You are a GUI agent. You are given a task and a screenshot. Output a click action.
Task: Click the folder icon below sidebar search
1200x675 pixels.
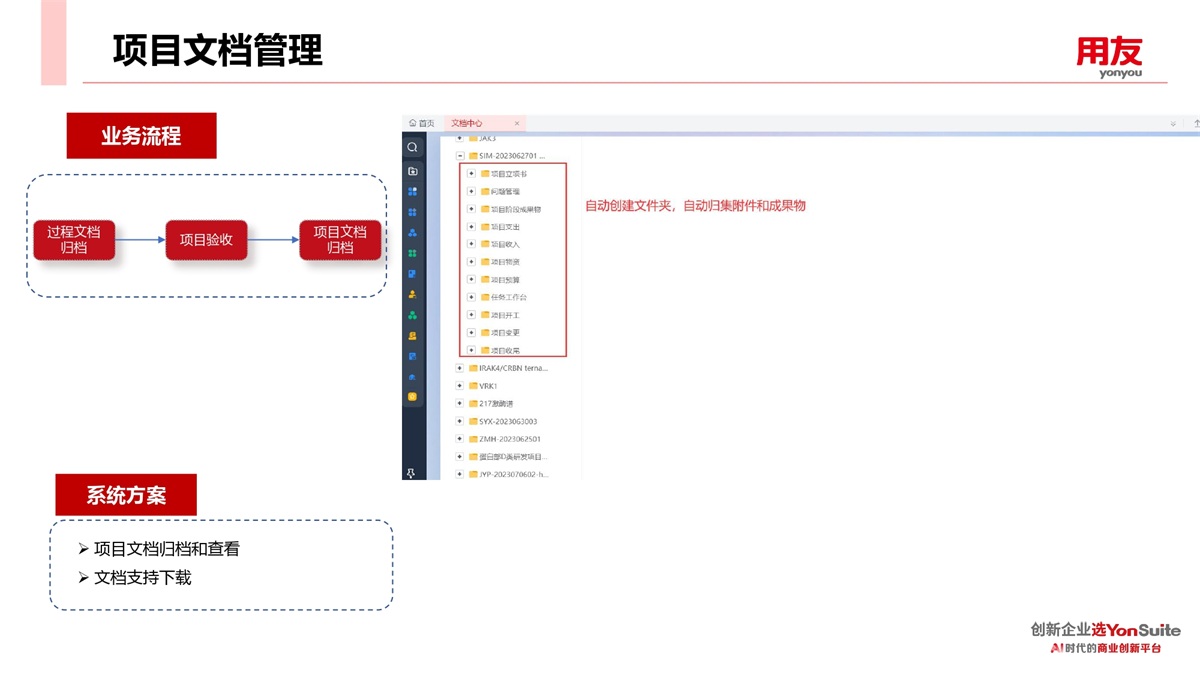pos(412,171)
